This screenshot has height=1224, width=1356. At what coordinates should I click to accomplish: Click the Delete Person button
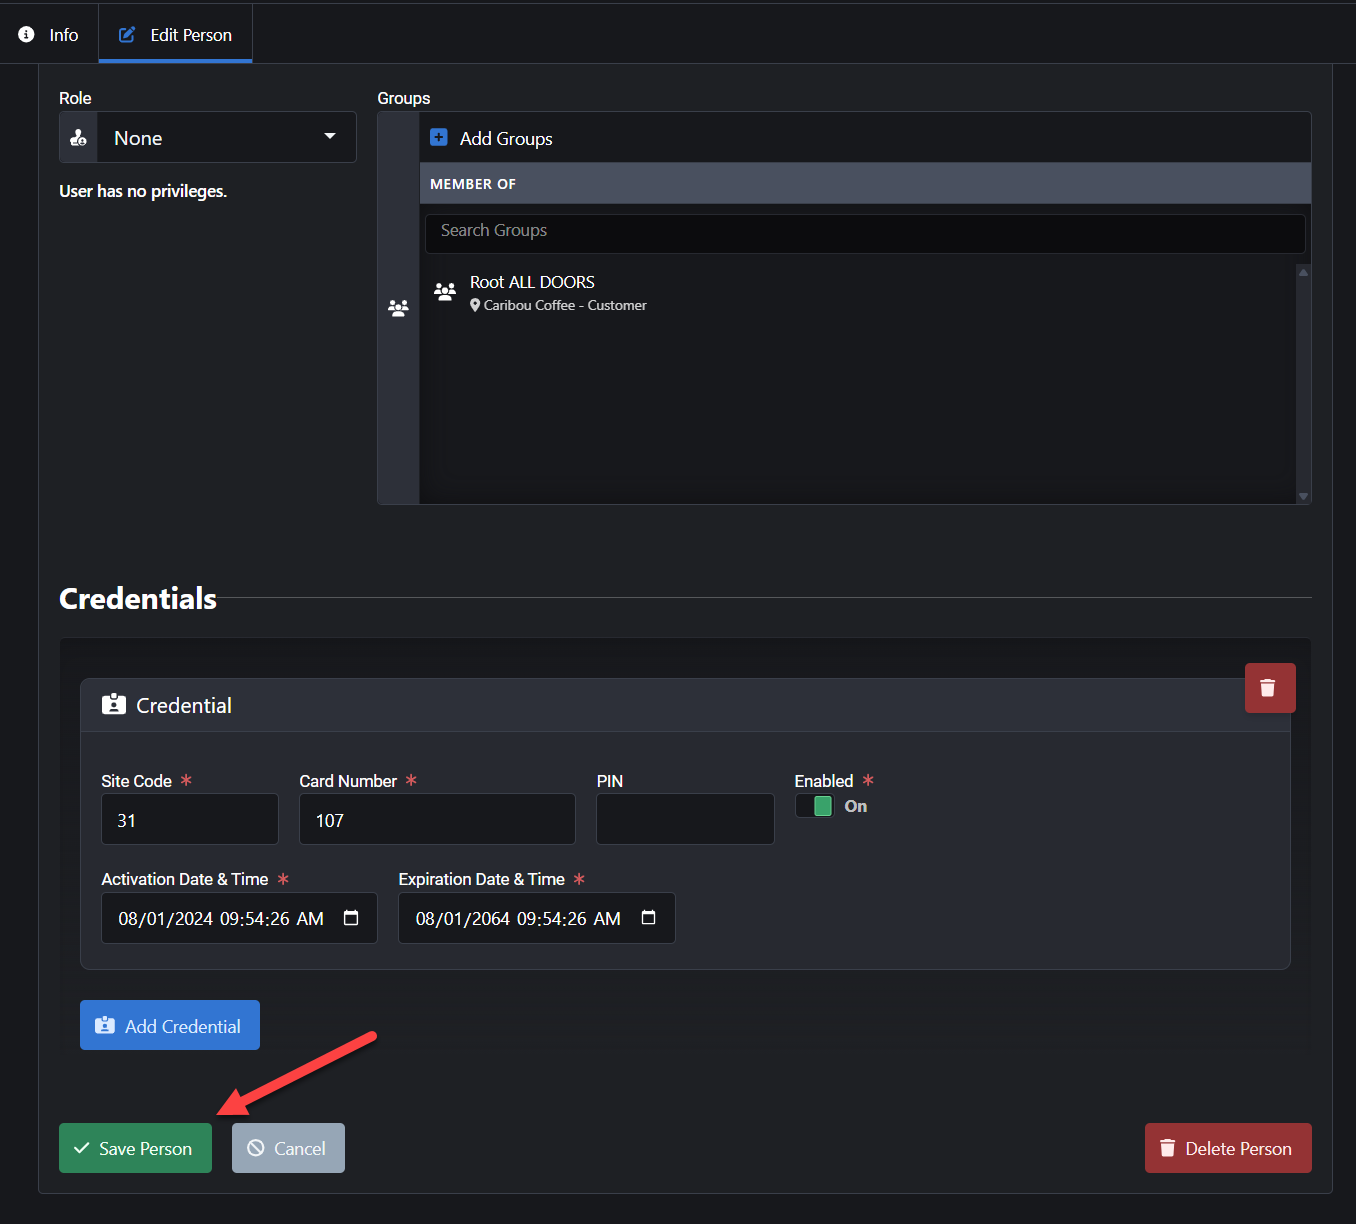[x=1227, y=1148]
